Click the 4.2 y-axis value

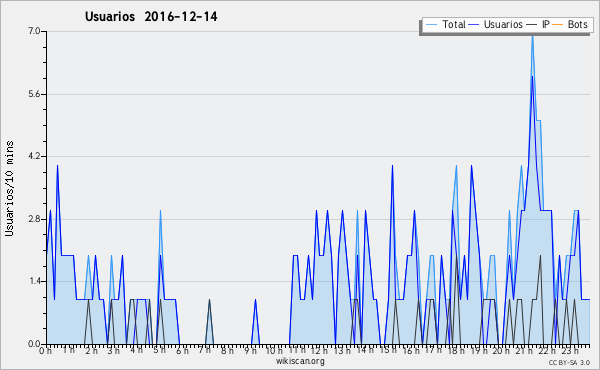[34, 156]
